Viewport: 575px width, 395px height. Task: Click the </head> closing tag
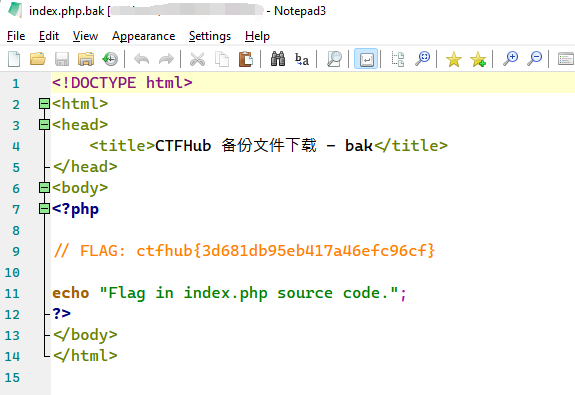(x=85, y=167)
